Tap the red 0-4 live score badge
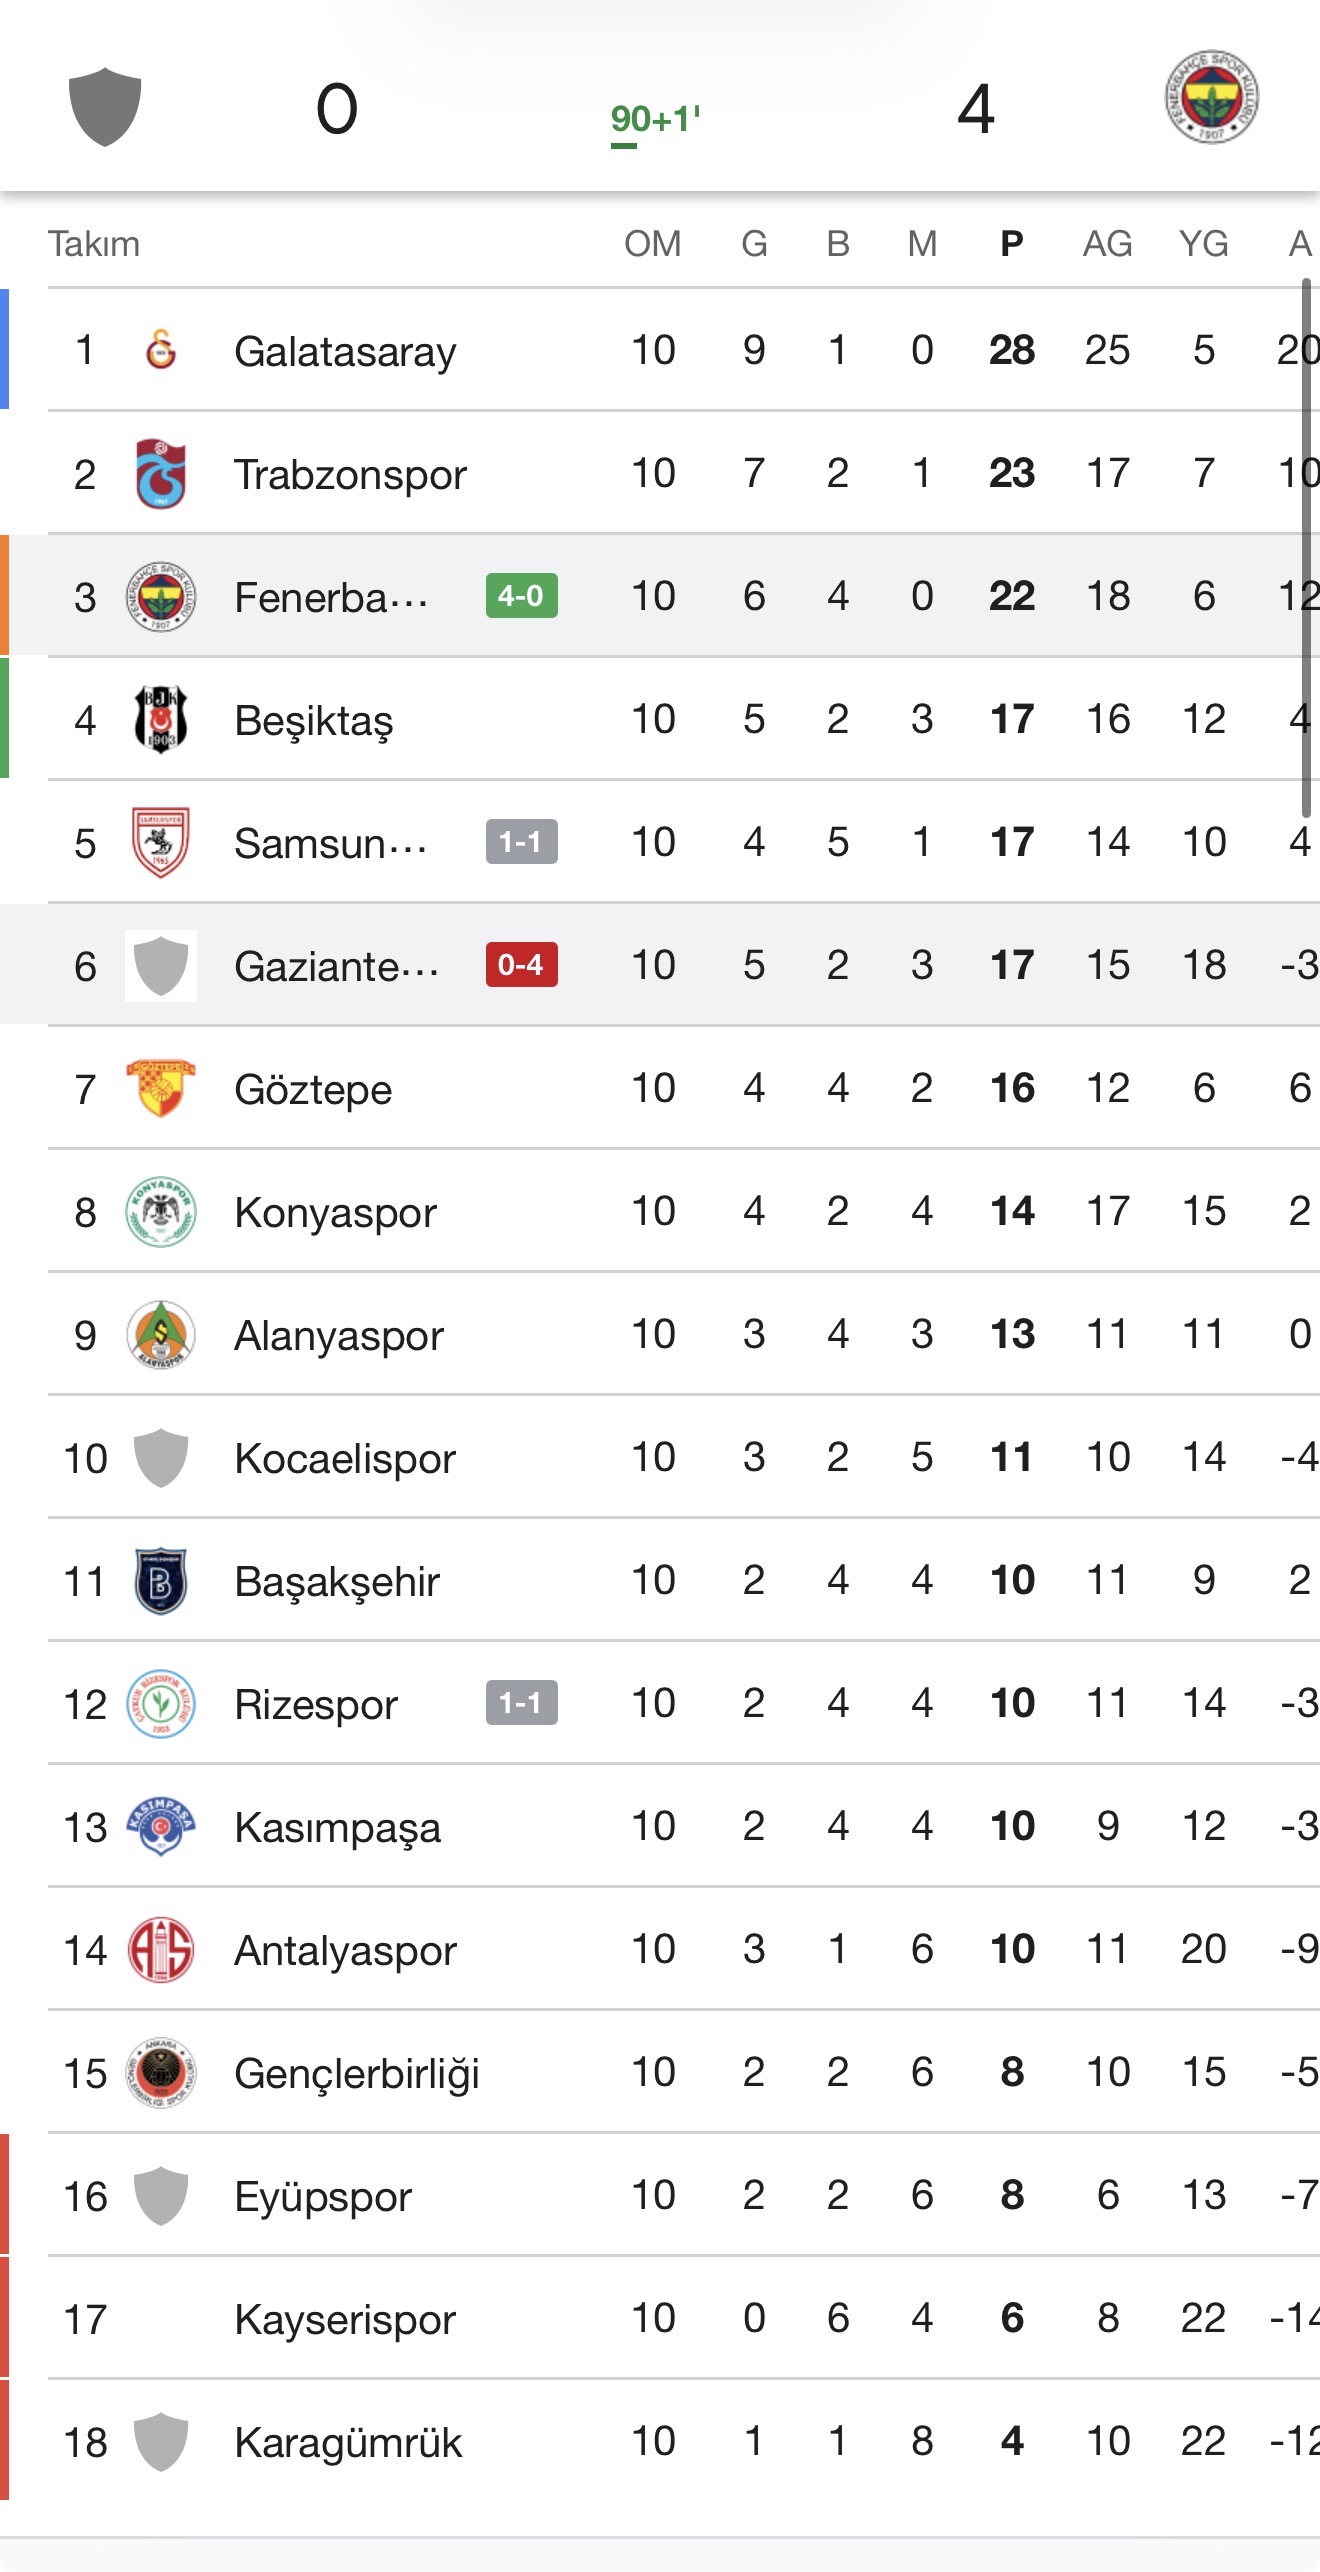This screenshot has width=1320, height=2572. [x=521, y=965]
